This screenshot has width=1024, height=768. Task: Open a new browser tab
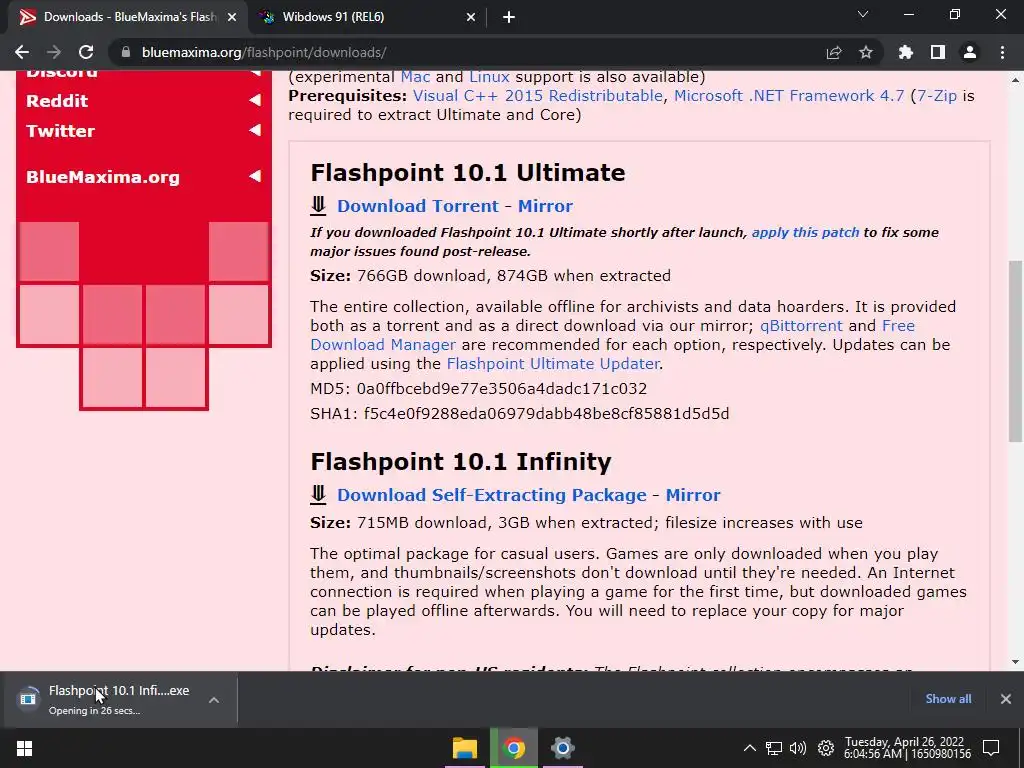[509, 17]
